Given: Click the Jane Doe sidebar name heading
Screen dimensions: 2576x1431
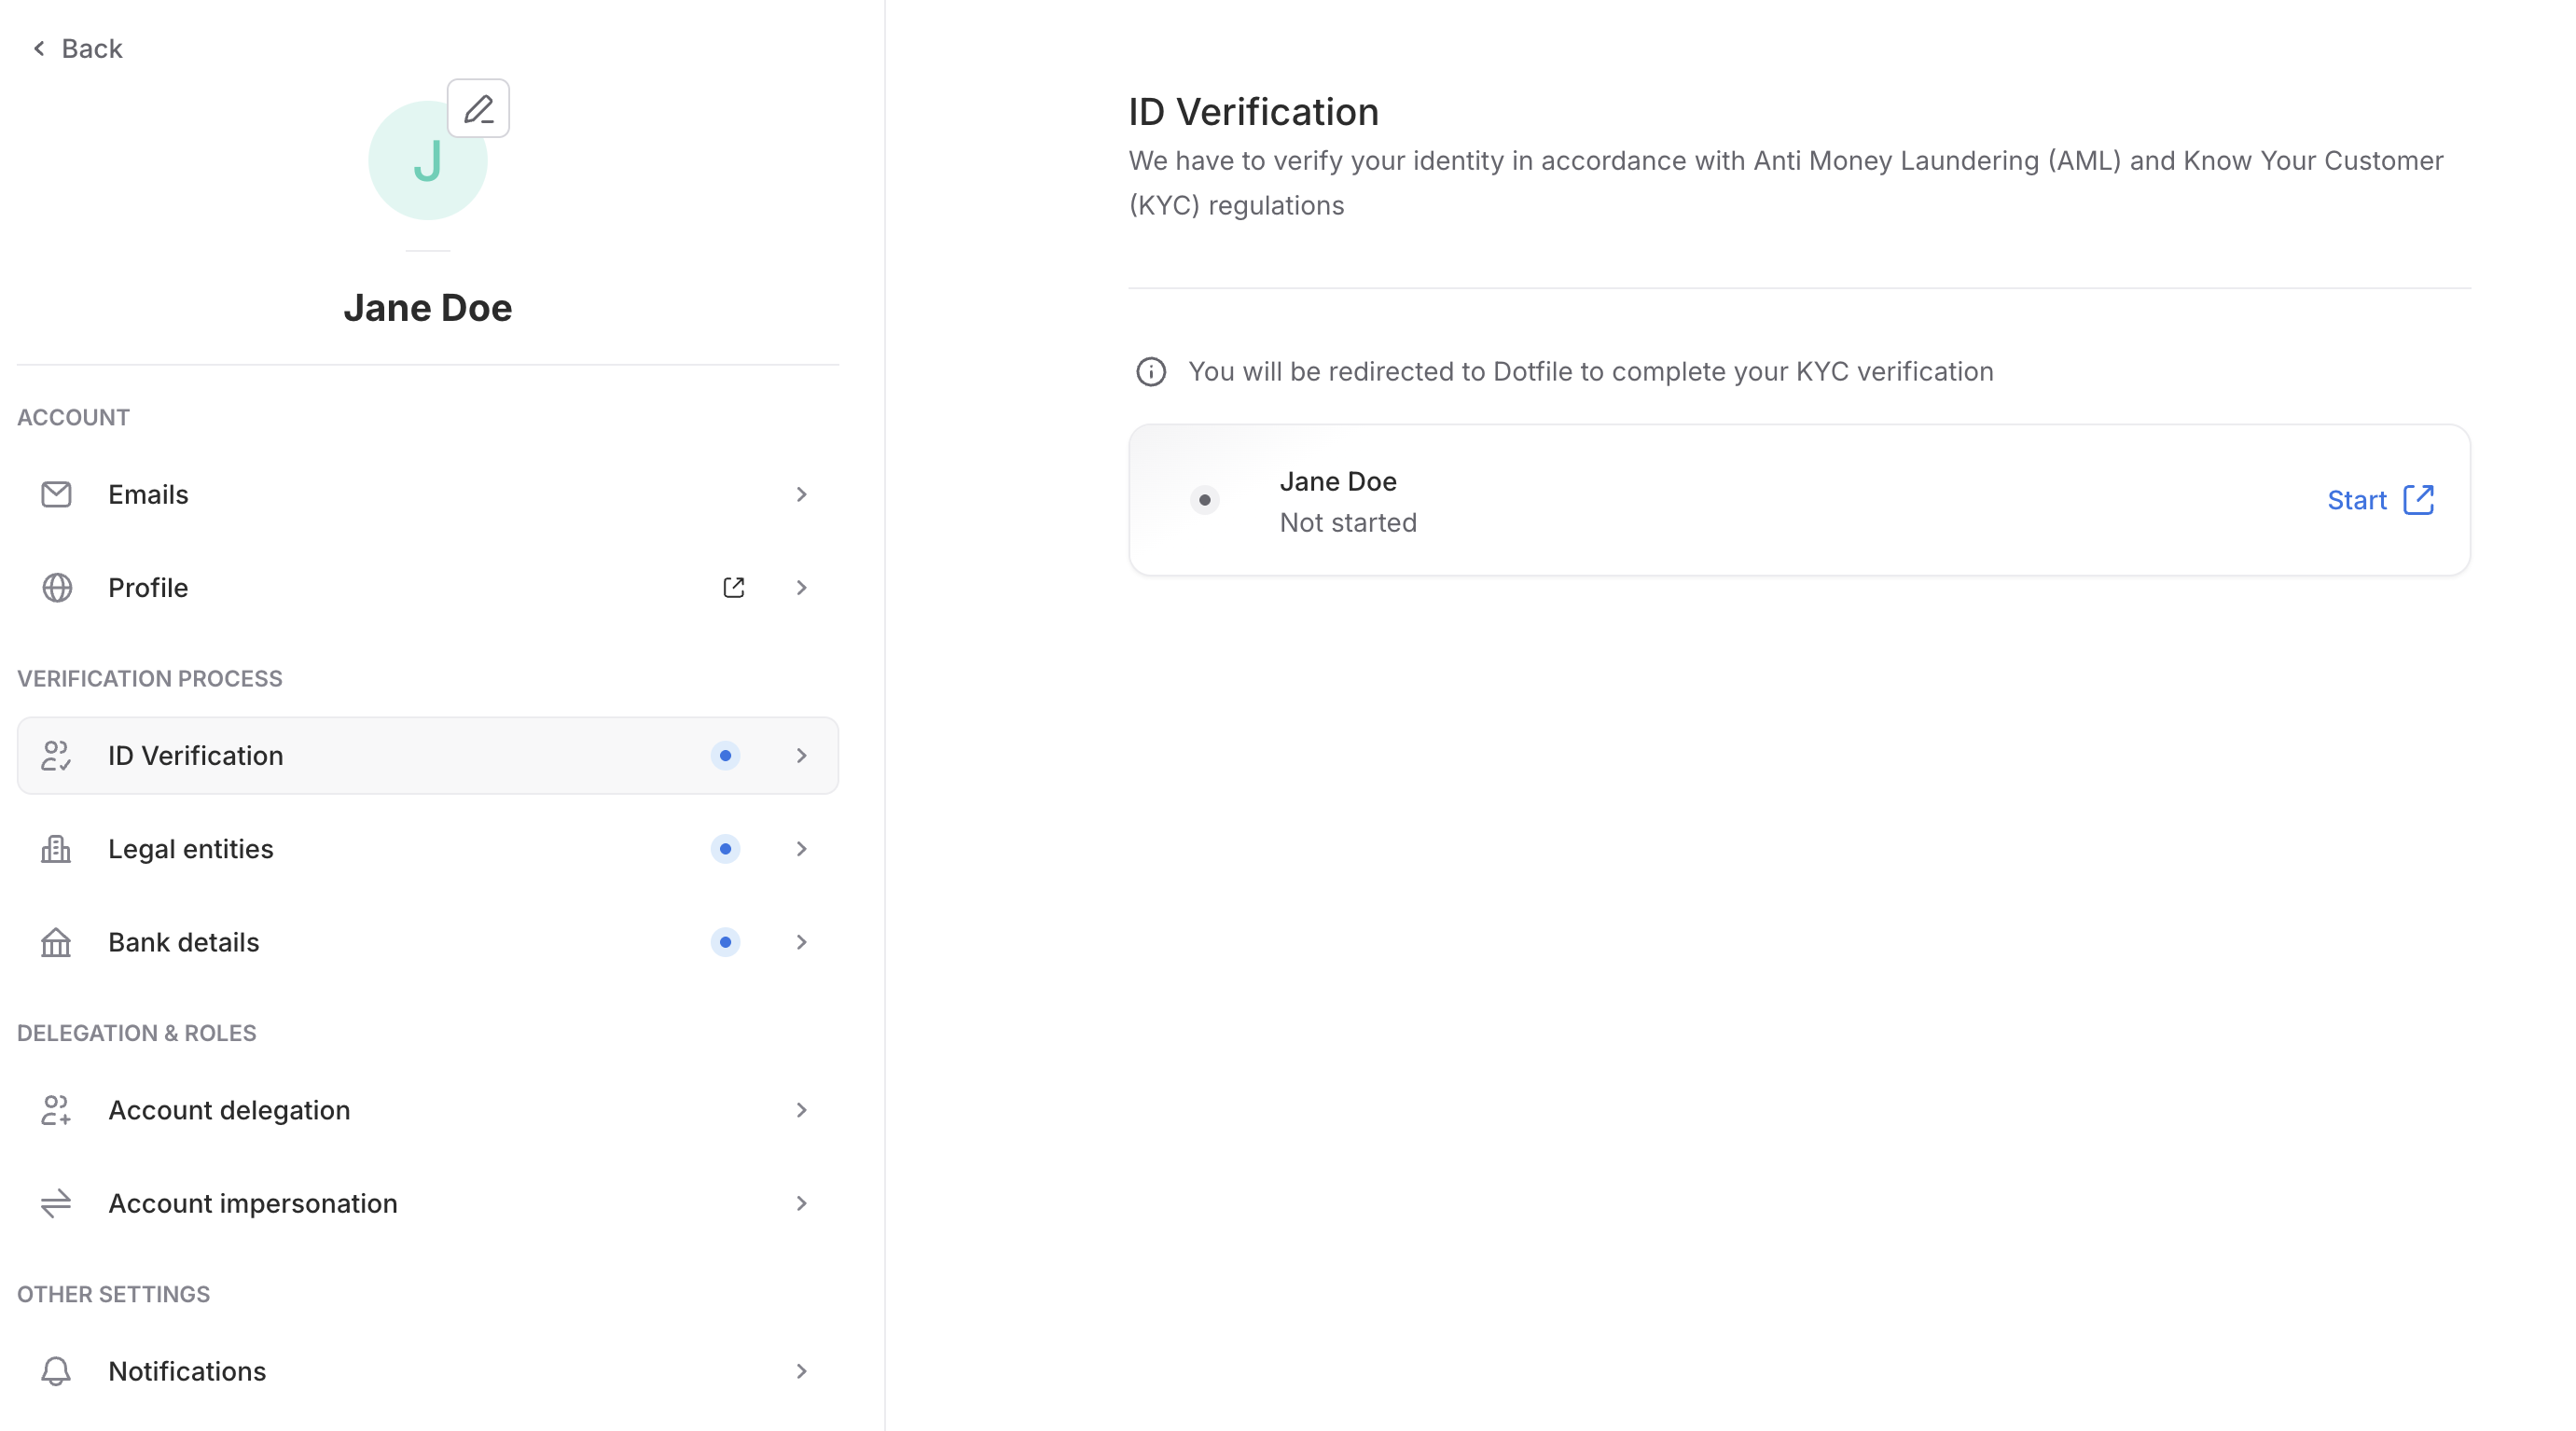Looking at the screenshot, I should pyautogui.click(x=428, y=308).
